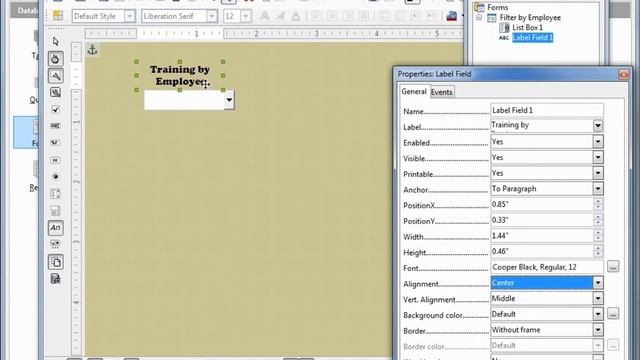Choose the Select arrow tool
Screen dimensions: 640x360
(x=56, y=41)
